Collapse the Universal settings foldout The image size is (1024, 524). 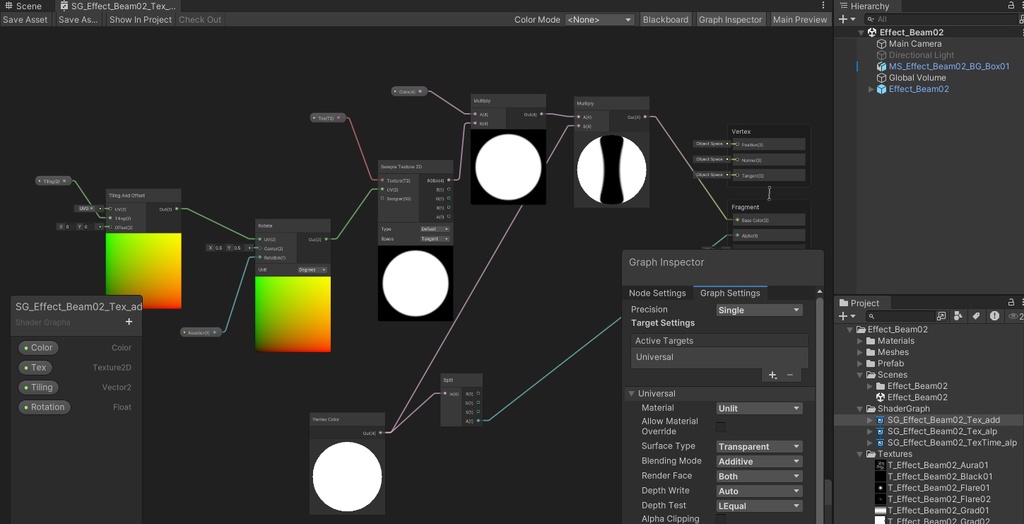coord(632,394)
